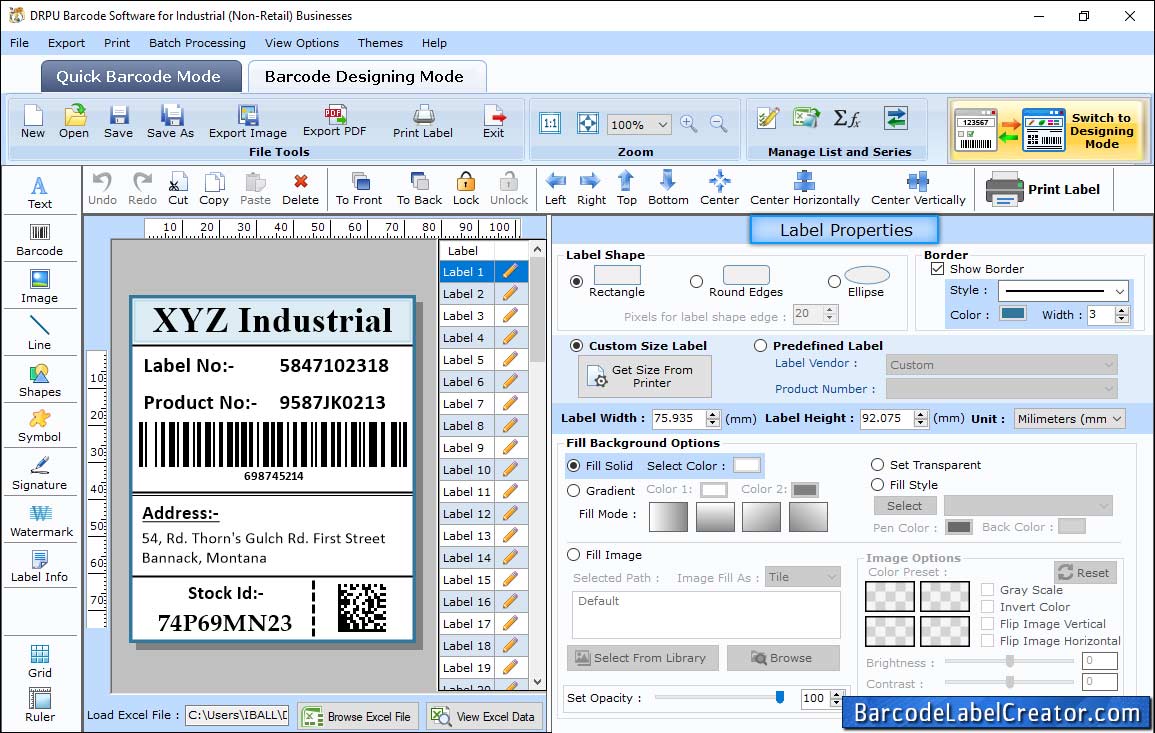The height and width of the screenshot is (733, 1155).
Task: Add a Watermark using sidebar tool
Action: click(41, 521)
